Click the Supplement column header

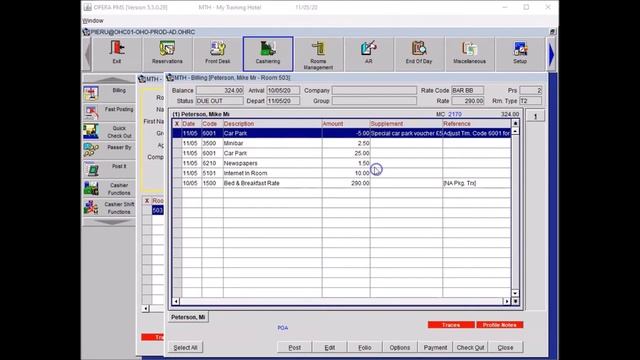406,124
